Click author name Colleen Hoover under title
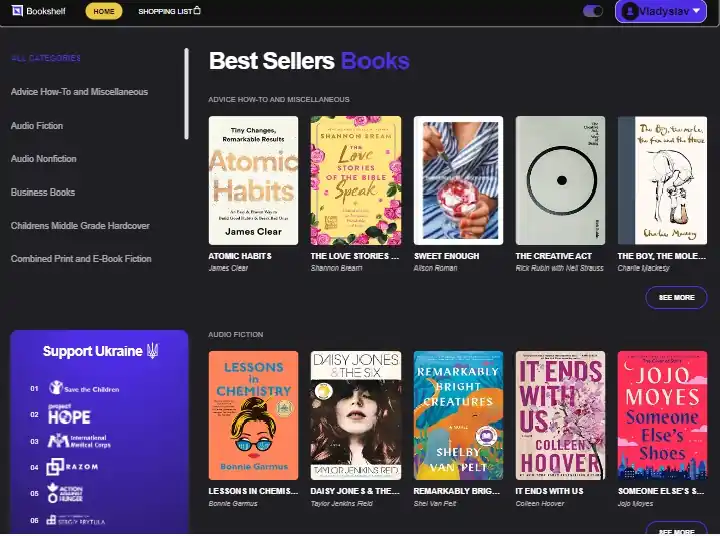The height and width of the screenshot is (536, 720). (x=540, y=504)
